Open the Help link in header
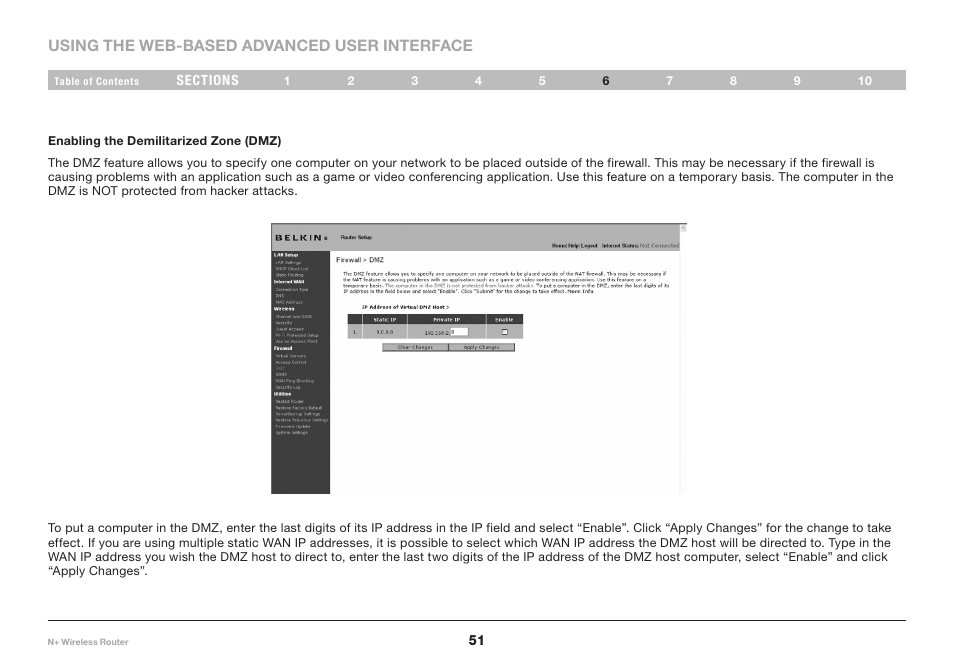Image resolution: width=954 pixels, height=668 pixels. (574, 246)
